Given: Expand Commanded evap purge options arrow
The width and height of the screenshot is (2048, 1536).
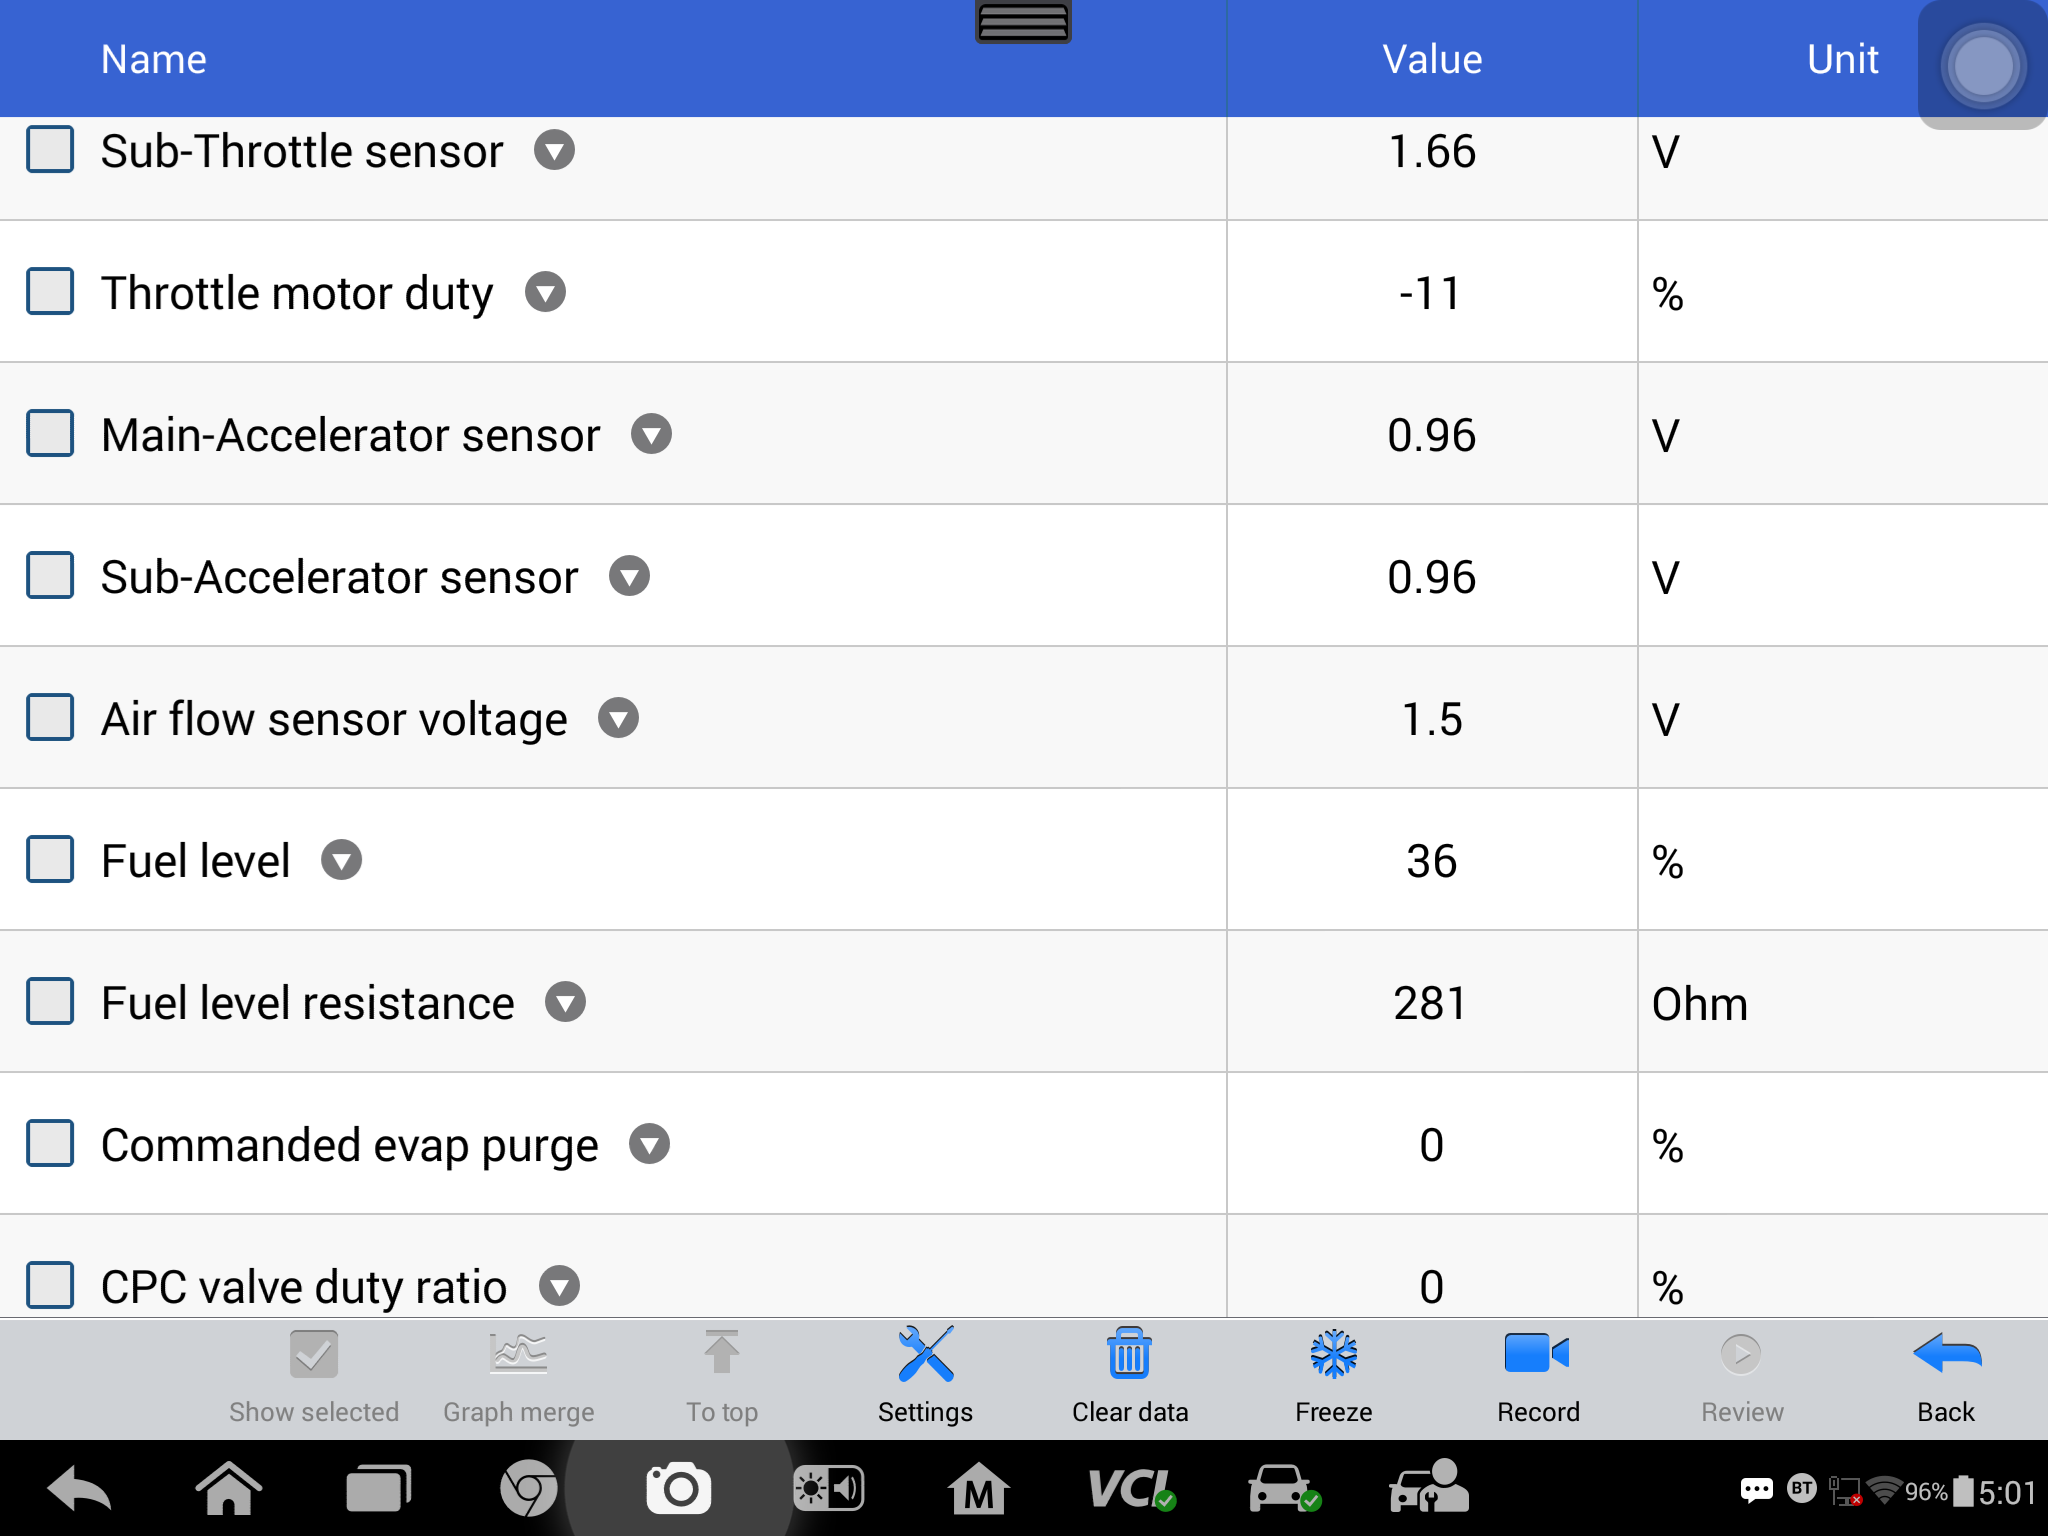Looking at the screenshot, I should pos(649,1144).
